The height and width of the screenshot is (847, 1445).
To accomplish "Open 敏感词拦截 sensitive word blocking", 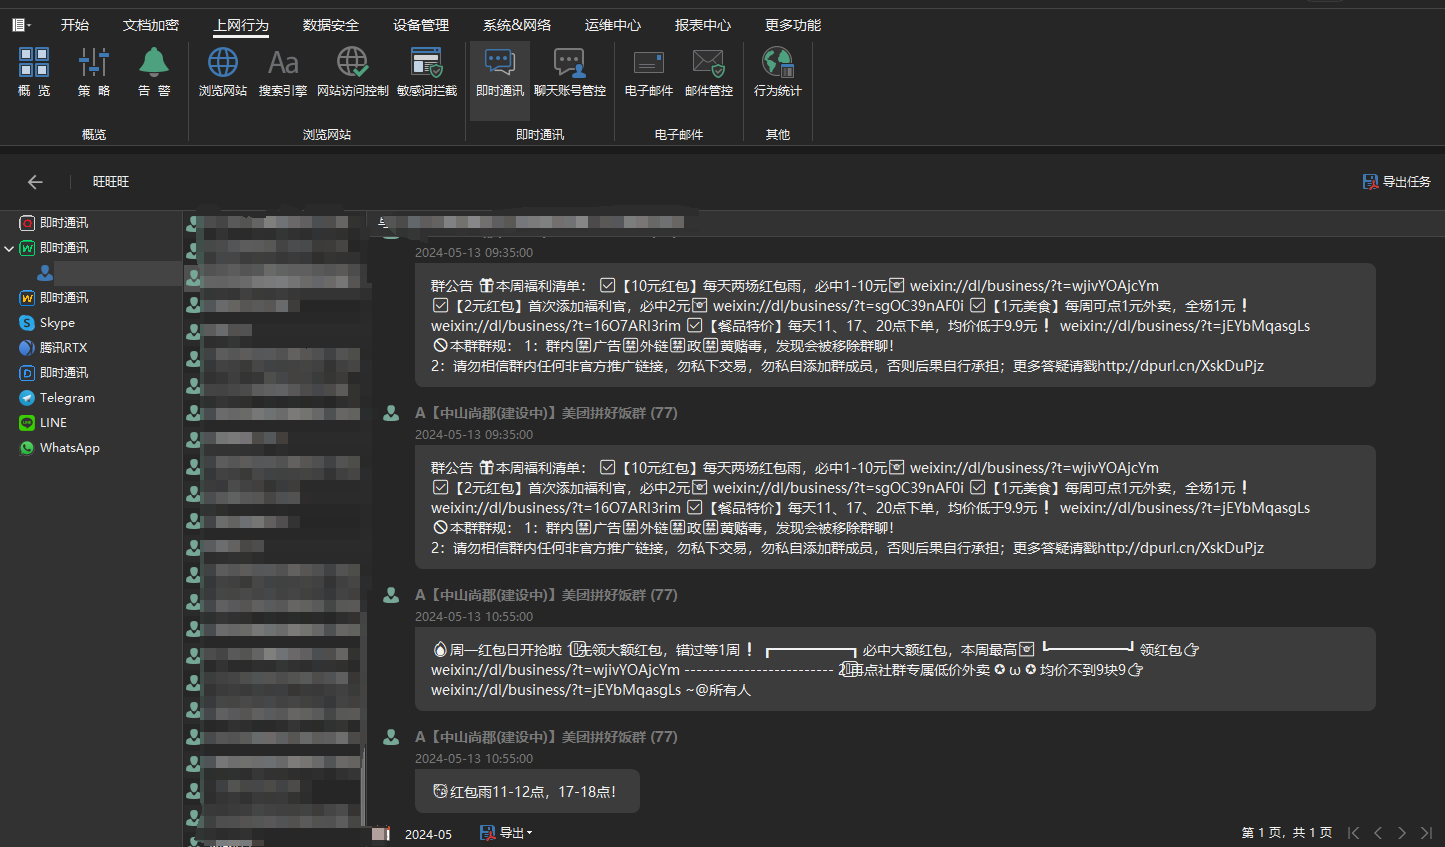I will tap(427, 72).
